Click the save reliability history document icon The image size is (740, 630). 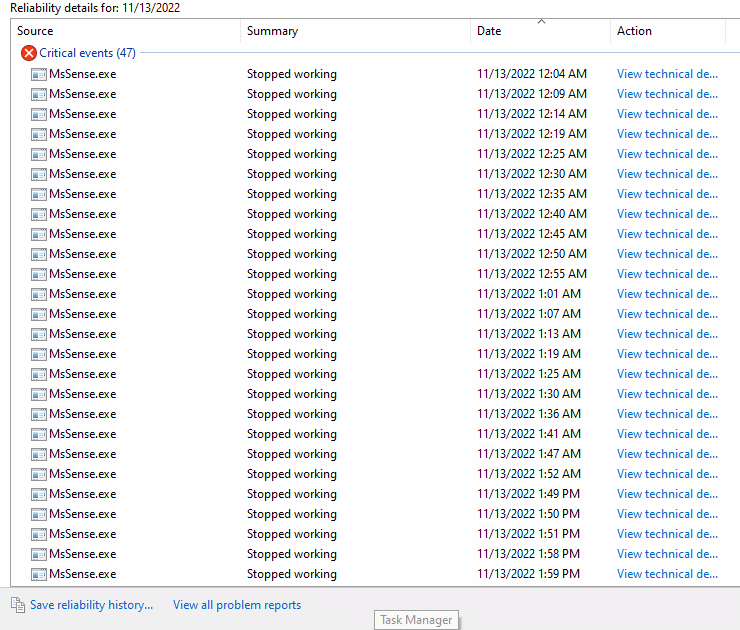tap(18, 605)
